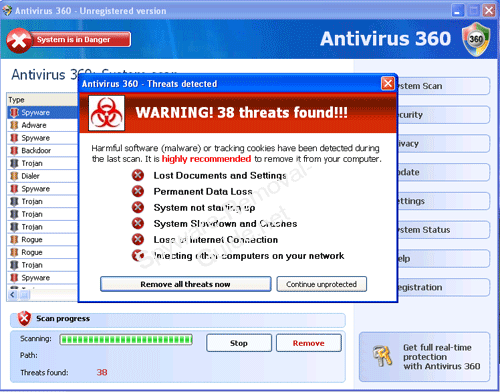Screen dimensions: 500x392
Task: Click the left arrow of the horizontal scrollbar
Action: click(13, 295)
